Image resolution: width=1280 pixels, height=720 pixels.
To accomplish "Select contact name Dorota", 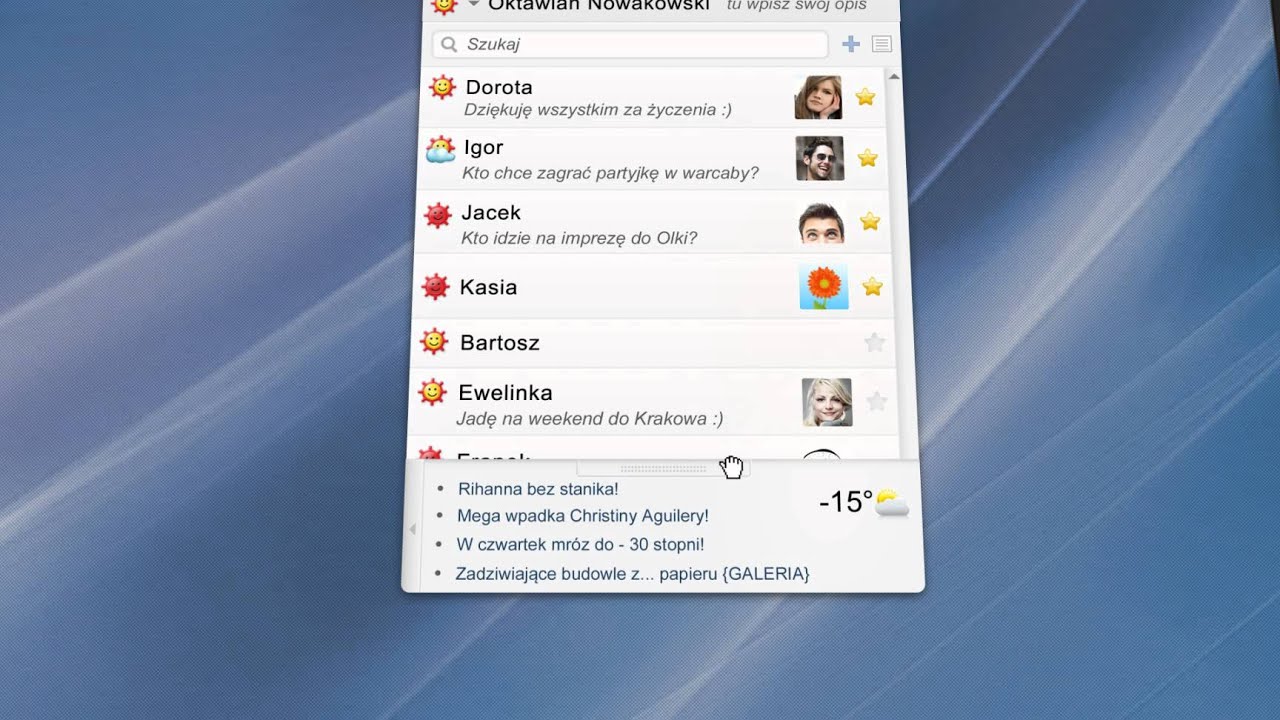I will pyautogui.click(x=499, y=87).
